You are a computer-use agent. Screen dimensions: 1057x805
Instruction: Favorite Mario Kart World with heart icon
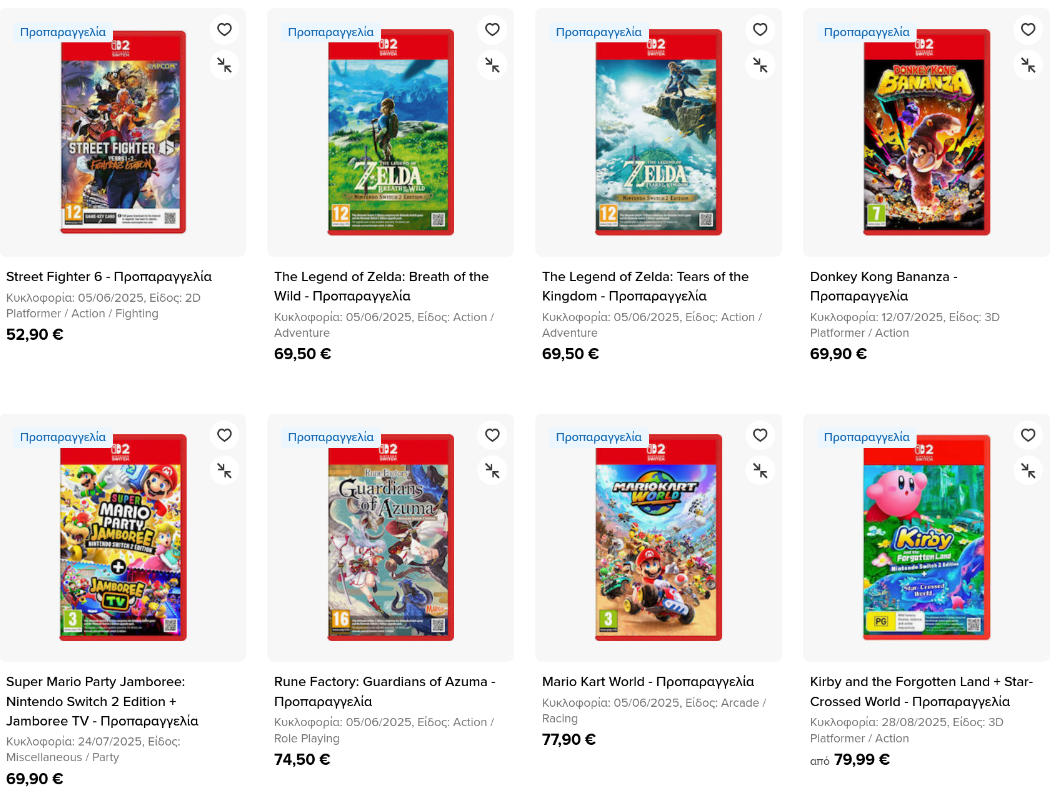(760, 435)
